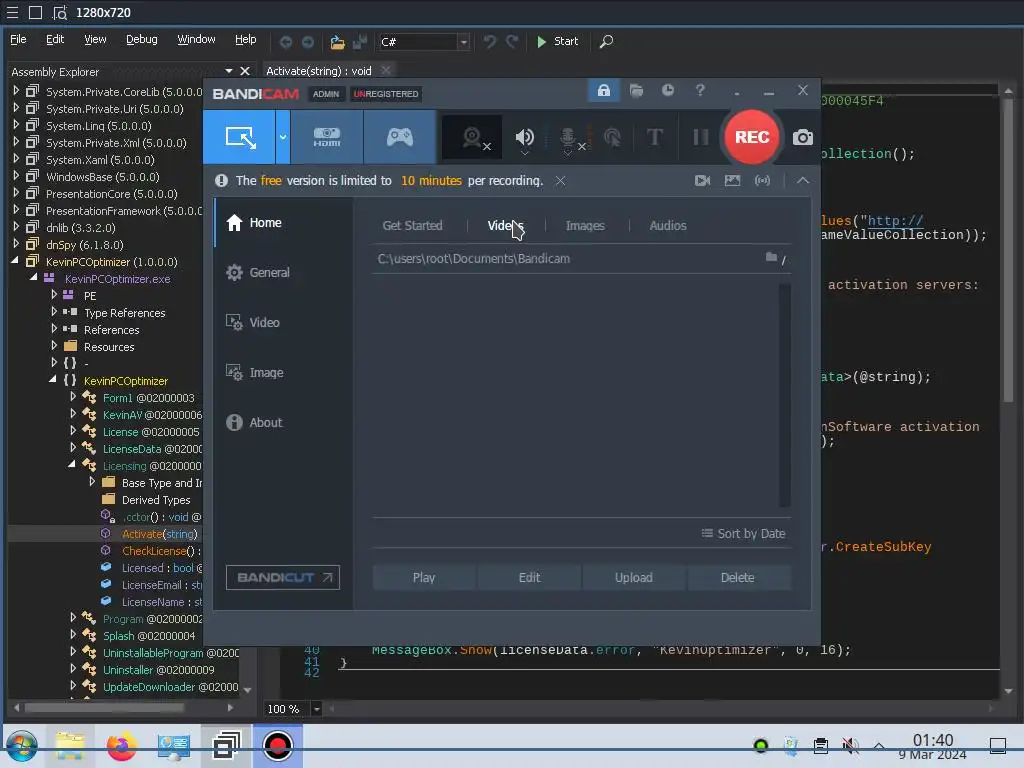Click Sort by Date

[743, 534]
